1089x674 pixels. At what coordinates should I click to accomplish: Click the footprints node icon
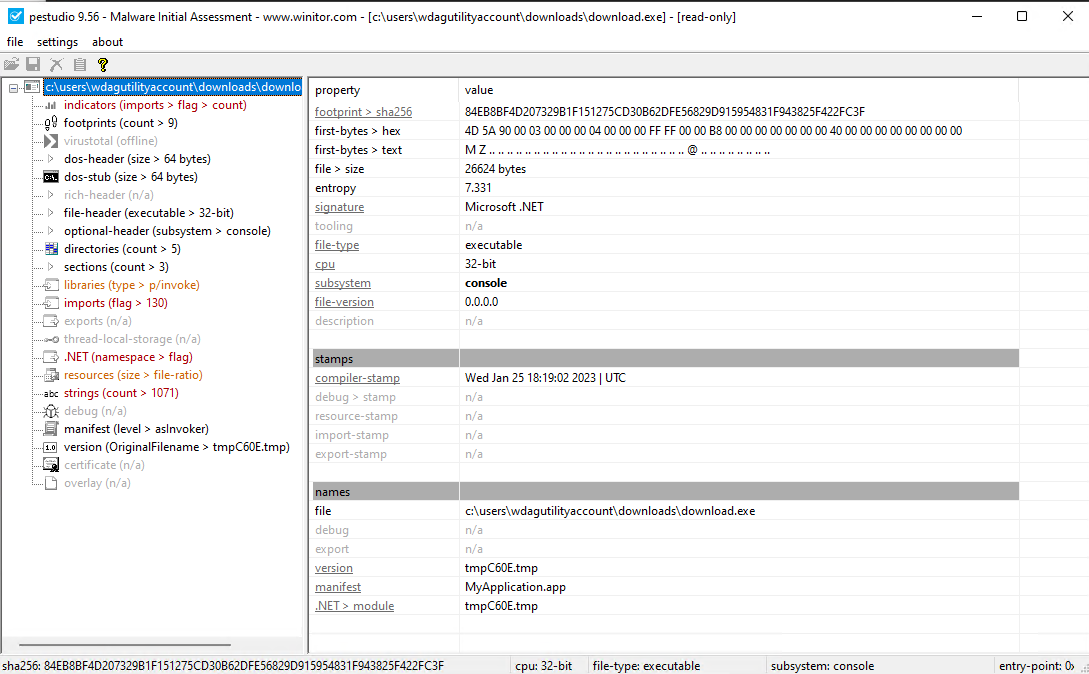click(x=50, y=123)
